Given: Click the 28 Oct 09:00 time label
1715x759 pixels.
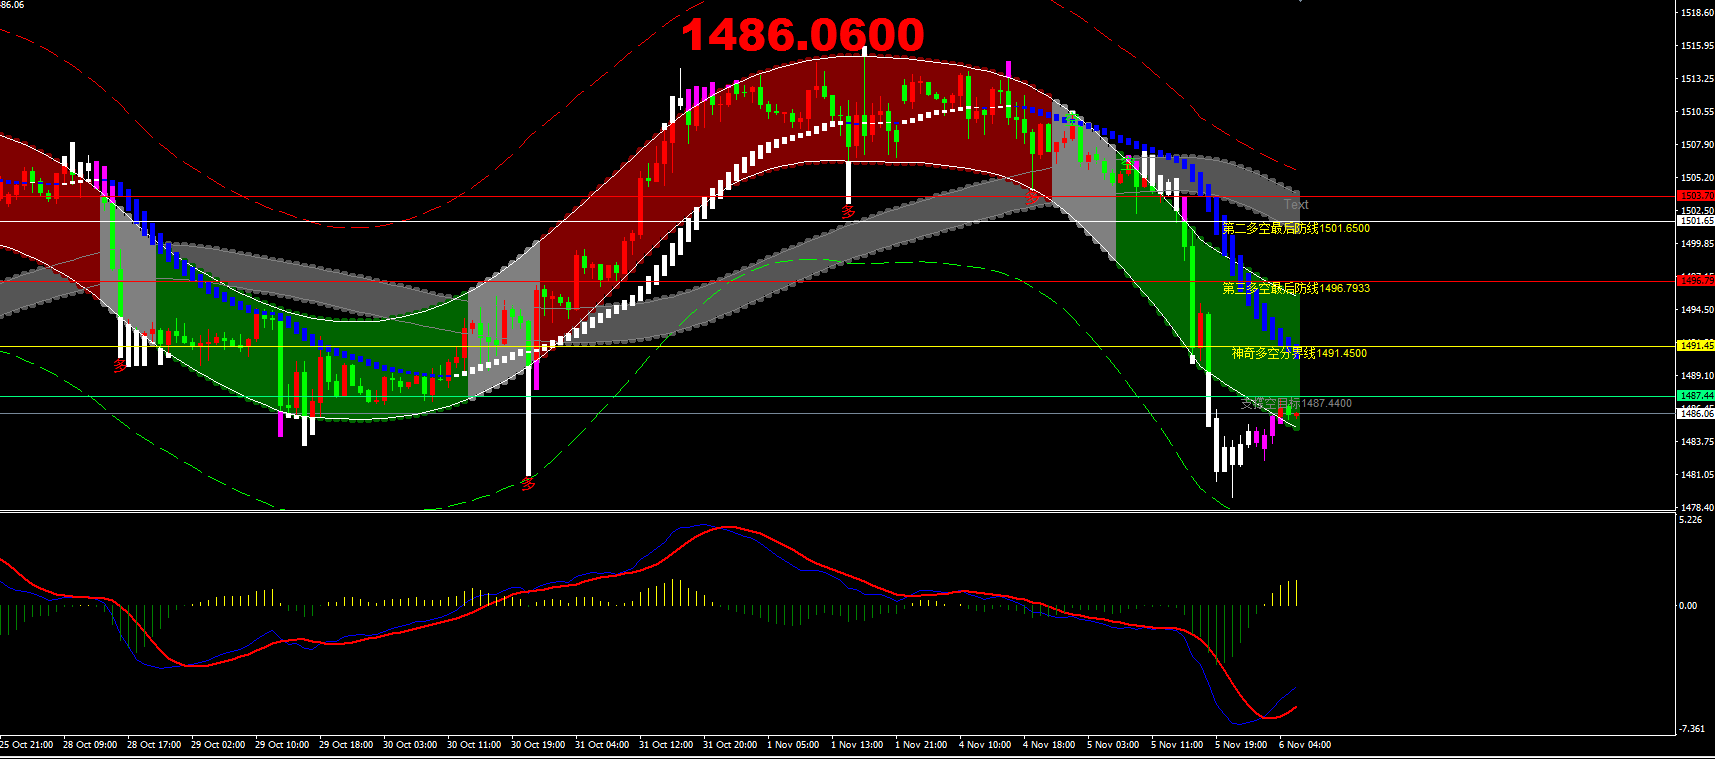Looking at the screenshot, I should click(x=90, y=745).
